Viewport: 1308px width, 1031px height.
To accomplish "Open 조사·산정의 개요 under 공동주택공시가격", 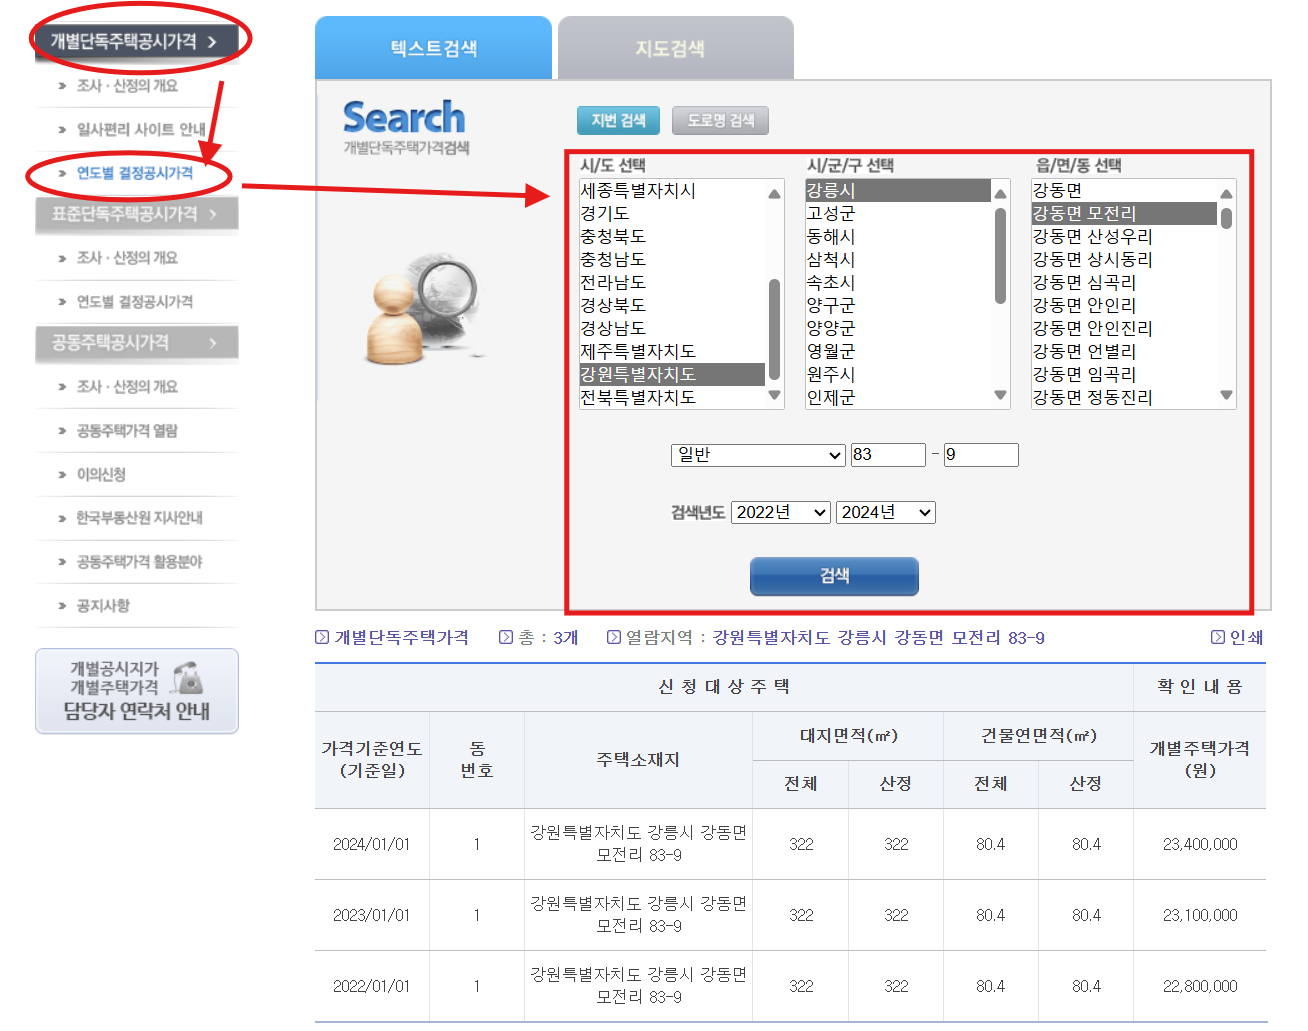I will click(x=127, y=386).
